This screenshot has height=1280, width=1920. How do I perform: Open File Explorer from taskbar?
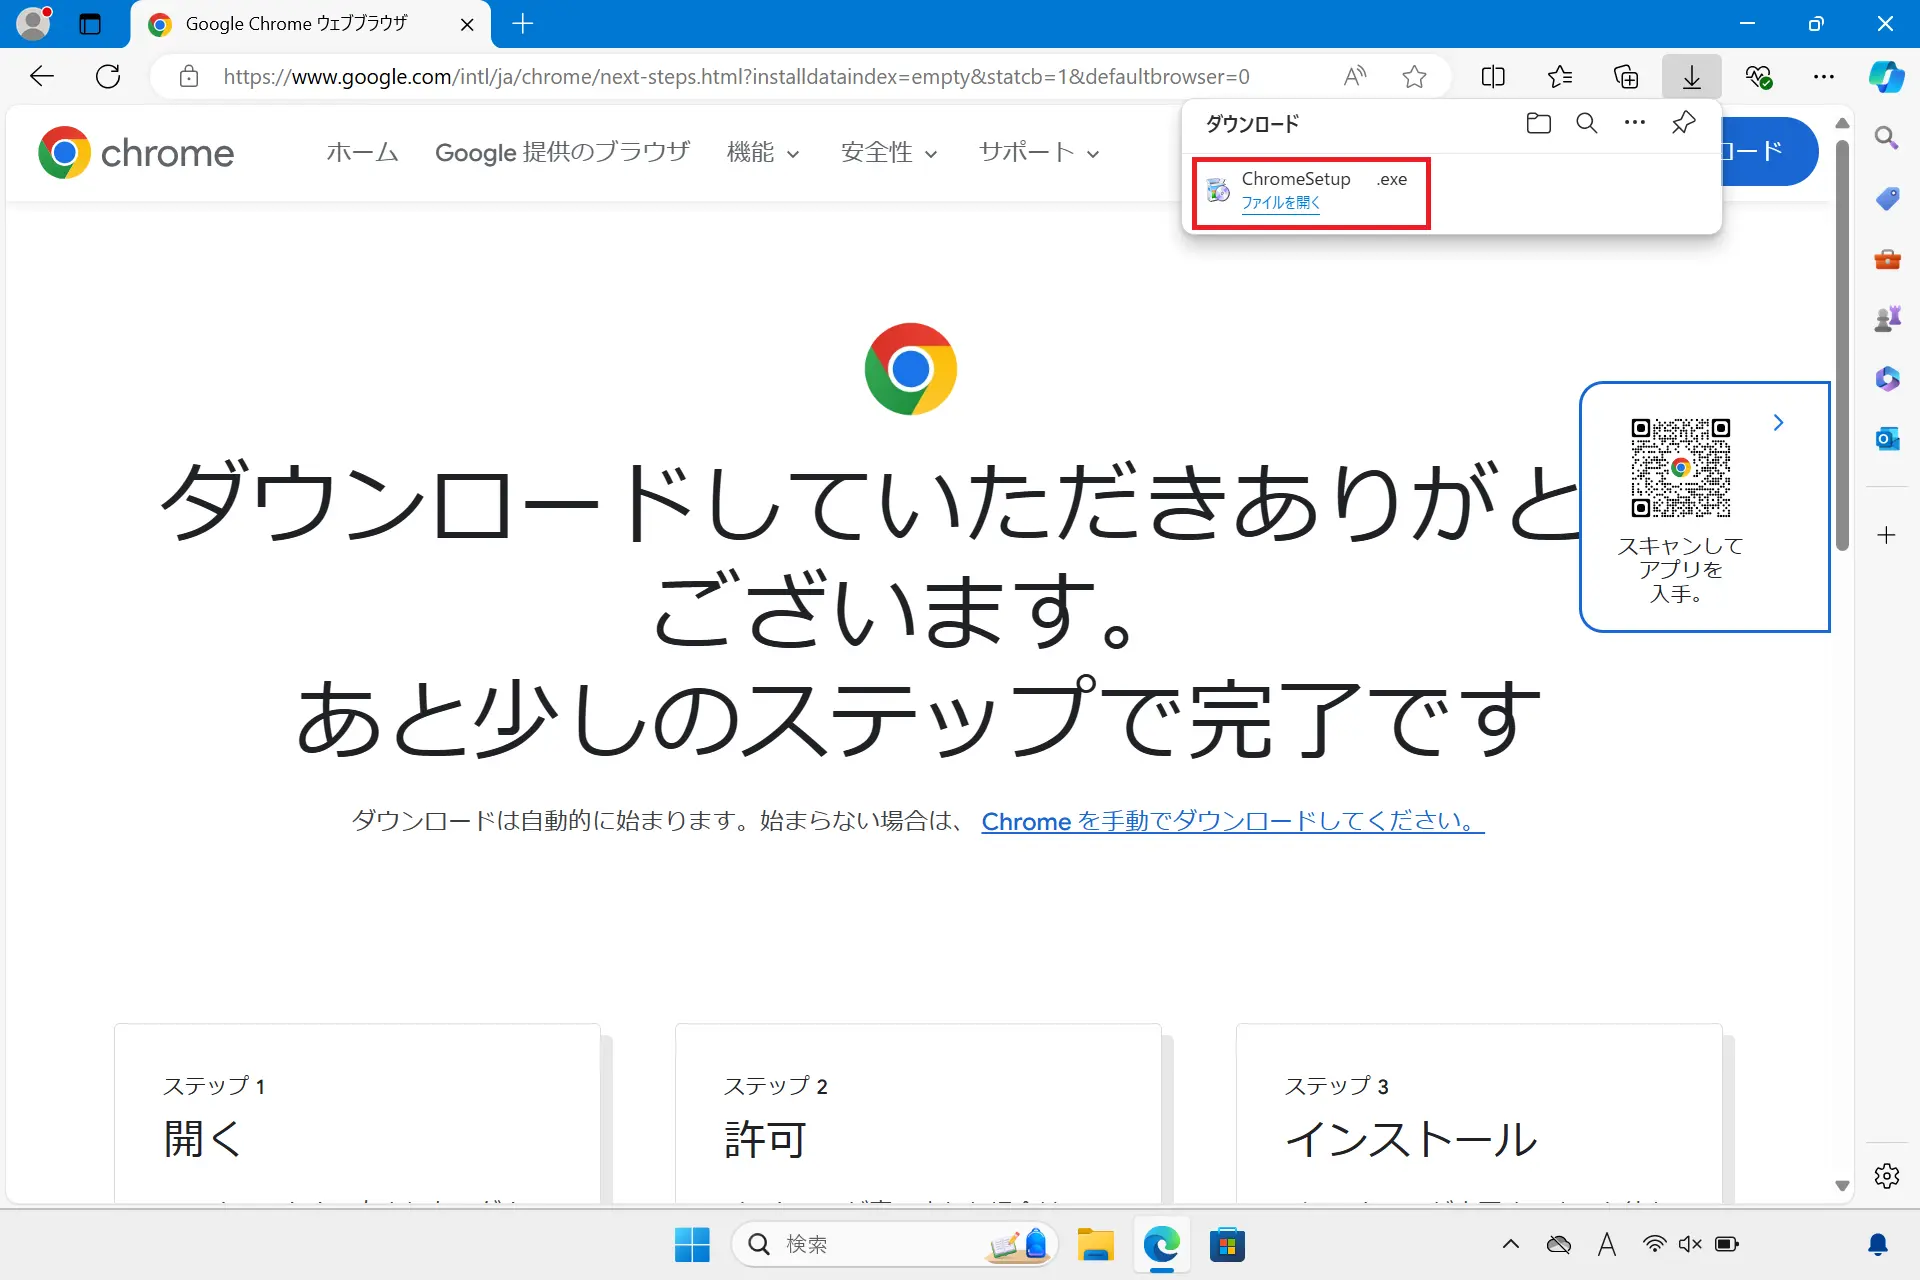[1096, 1245]
